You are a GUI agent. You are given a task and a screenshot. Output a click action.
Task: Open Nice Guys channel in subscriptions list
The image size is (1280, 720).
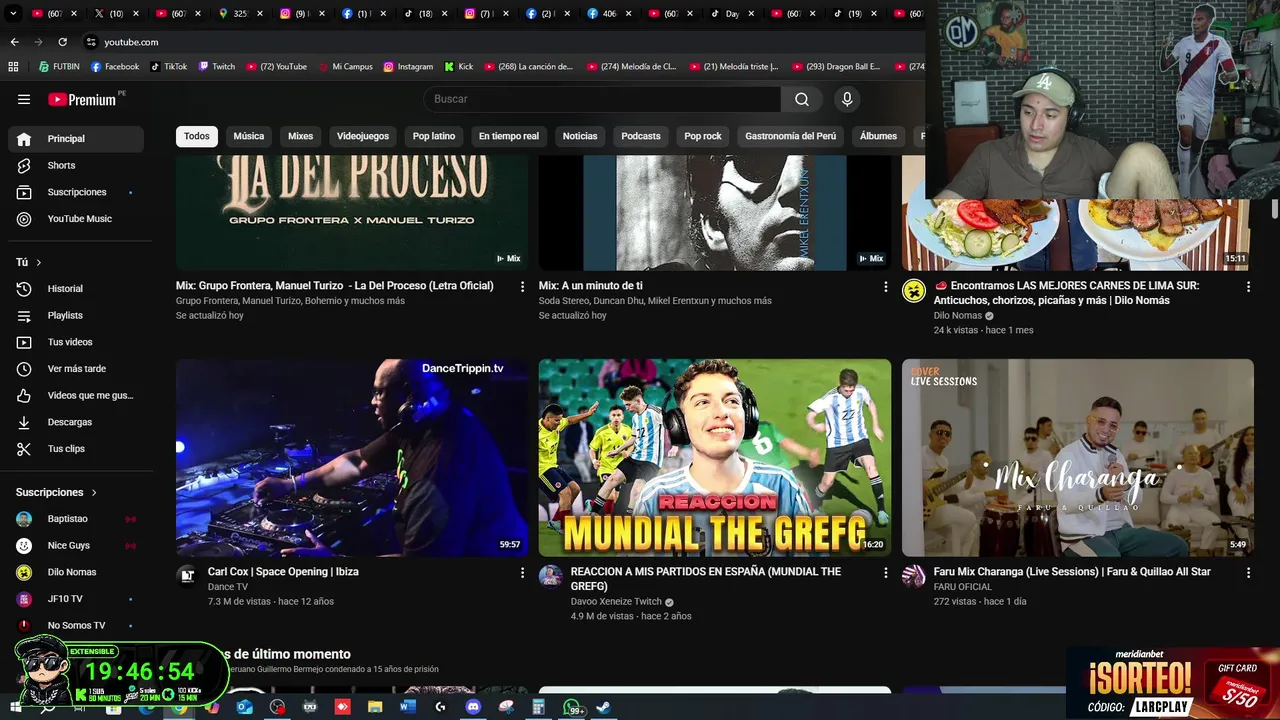pyautogui.click(x=76, y=546)
